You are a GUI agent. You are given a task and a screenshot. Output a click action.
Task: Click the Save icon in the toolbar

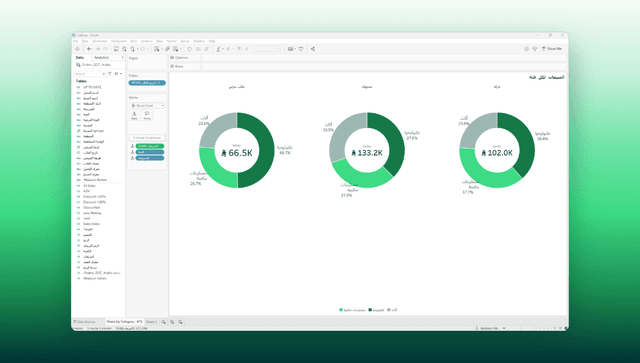click(x=116, y=49)
